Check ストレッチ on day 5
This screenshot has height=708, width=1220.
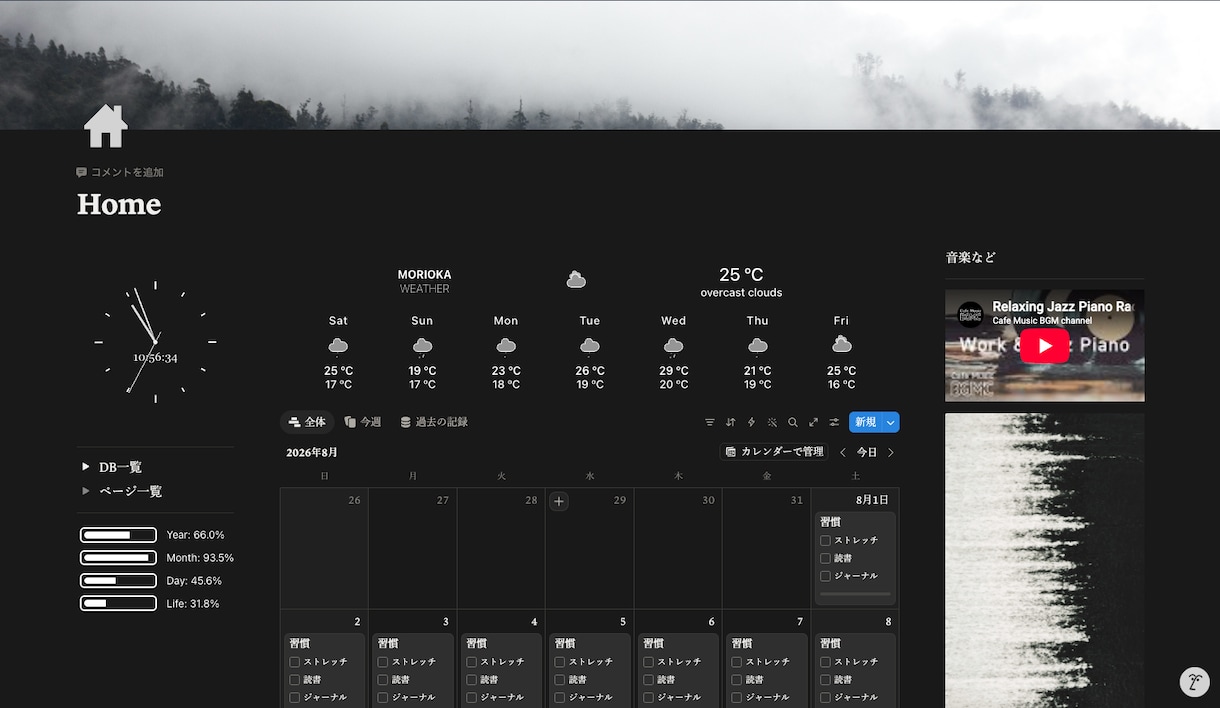coord(560,662)
